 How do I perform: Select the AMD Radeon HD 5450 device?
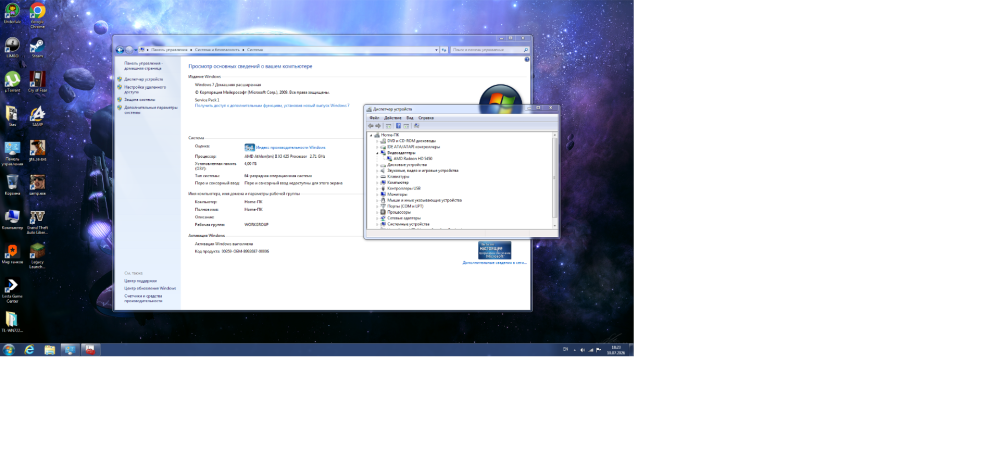point(412,159)
